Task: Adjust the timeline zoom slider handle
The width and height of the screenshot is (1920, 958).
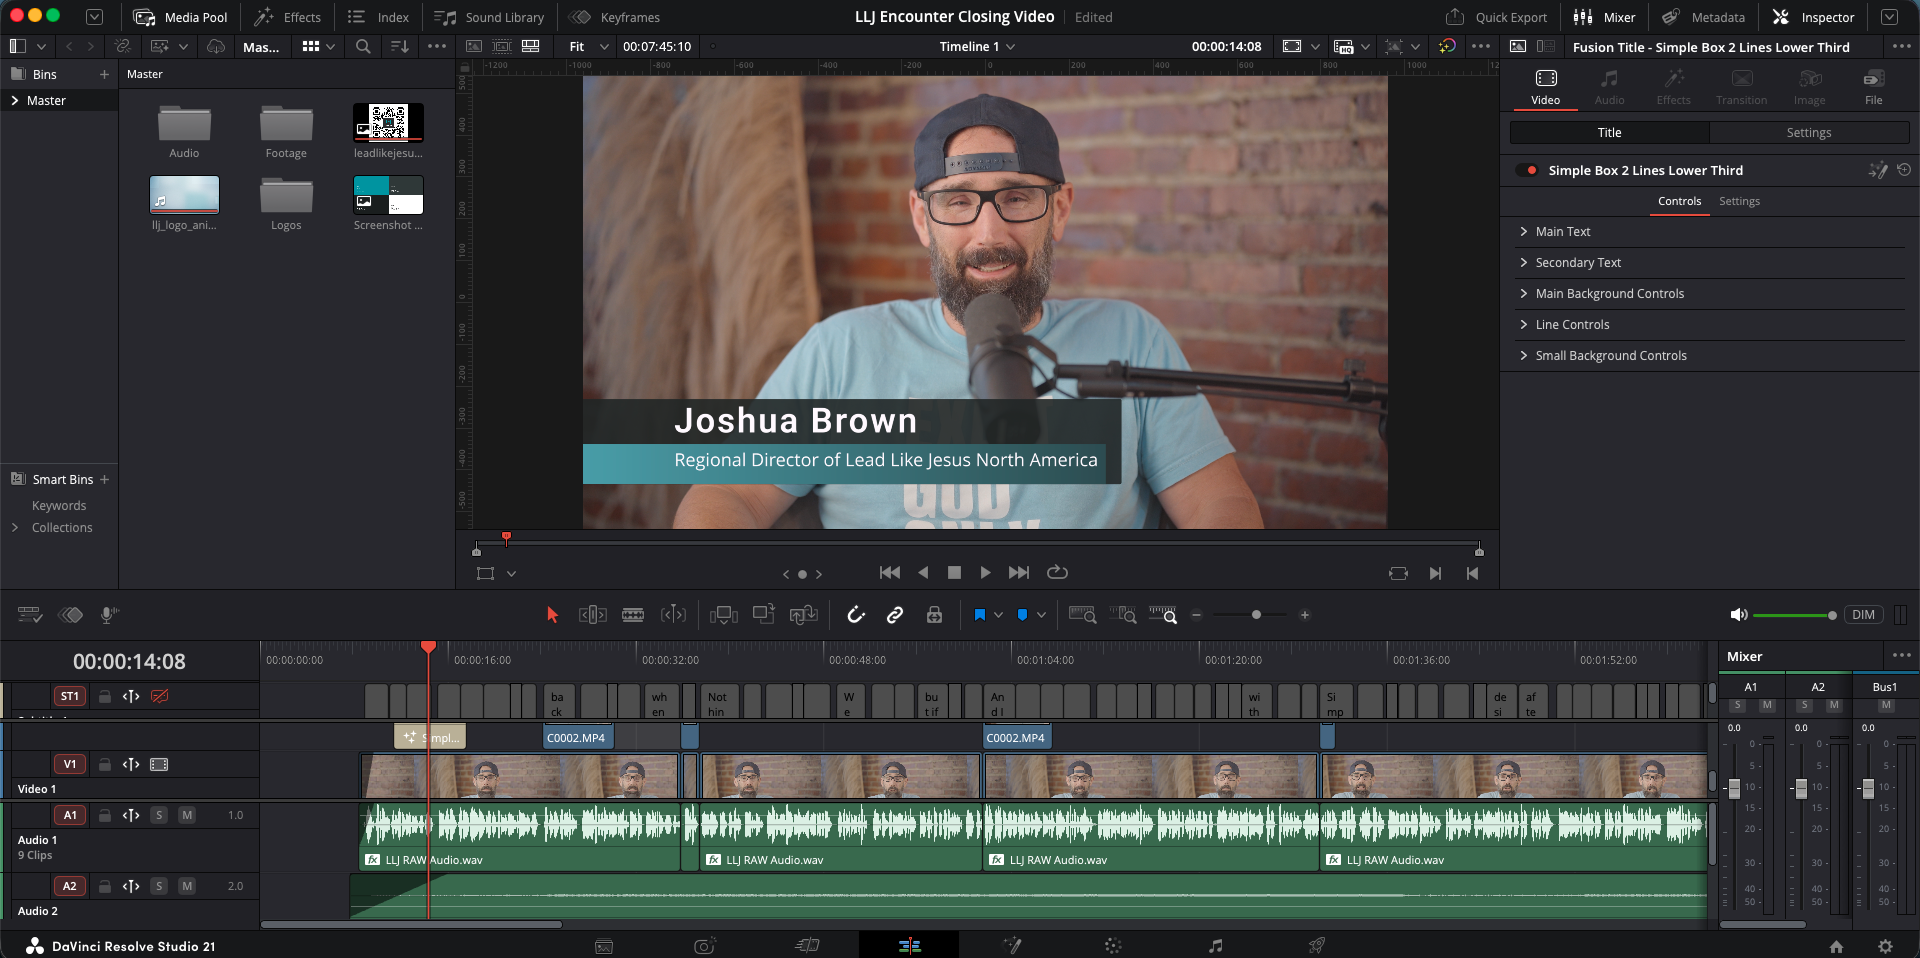Action: click(x=1256, y=615)
